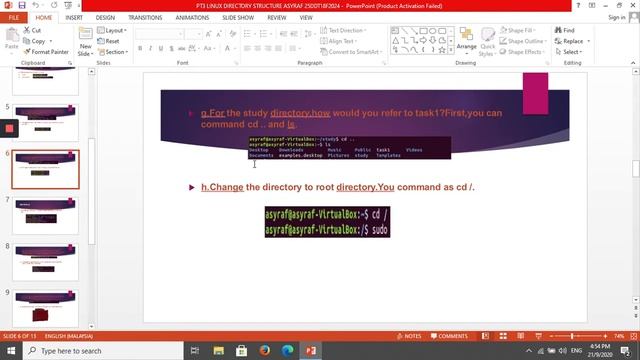Toggle the COMMENTS pane

point(449,336)
